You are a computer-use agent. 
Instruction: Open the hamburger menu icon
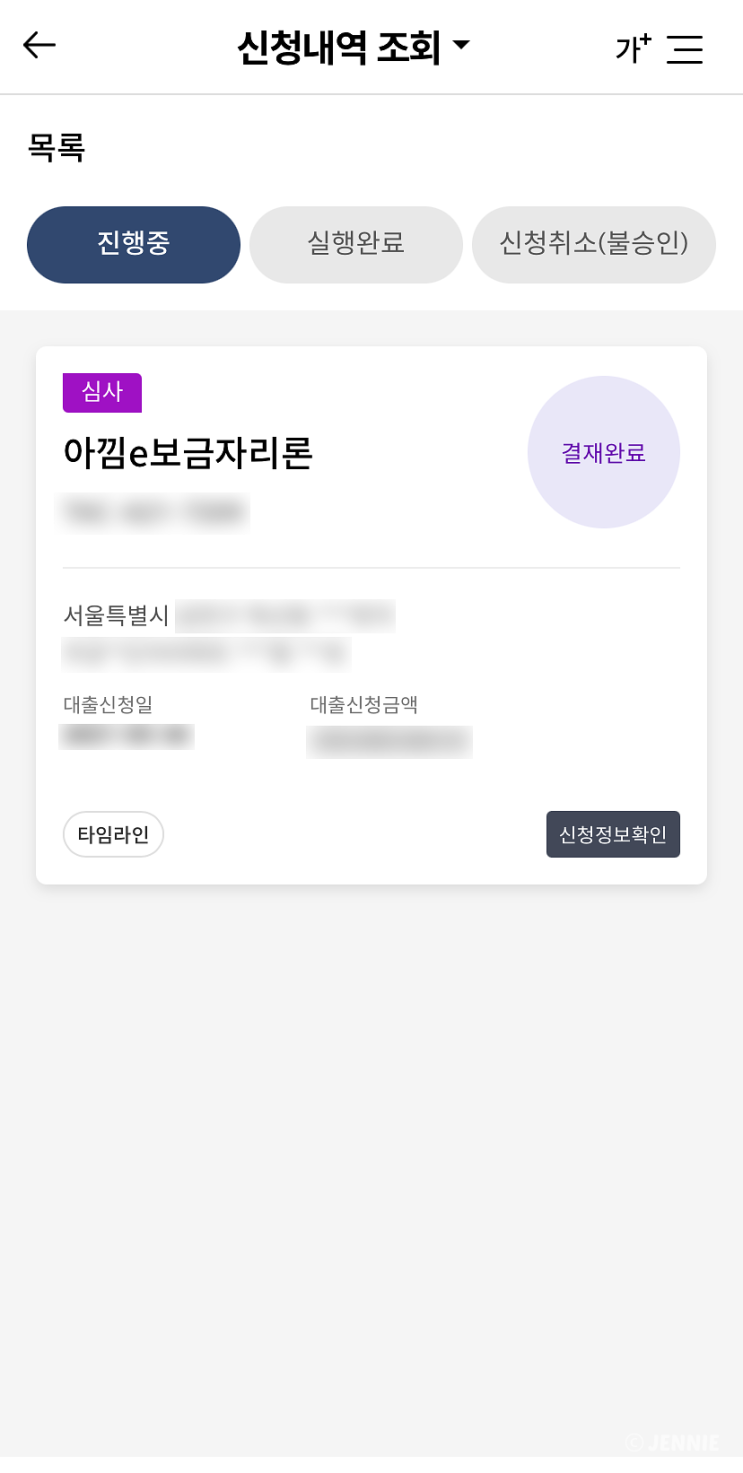(x=684, y=49)
